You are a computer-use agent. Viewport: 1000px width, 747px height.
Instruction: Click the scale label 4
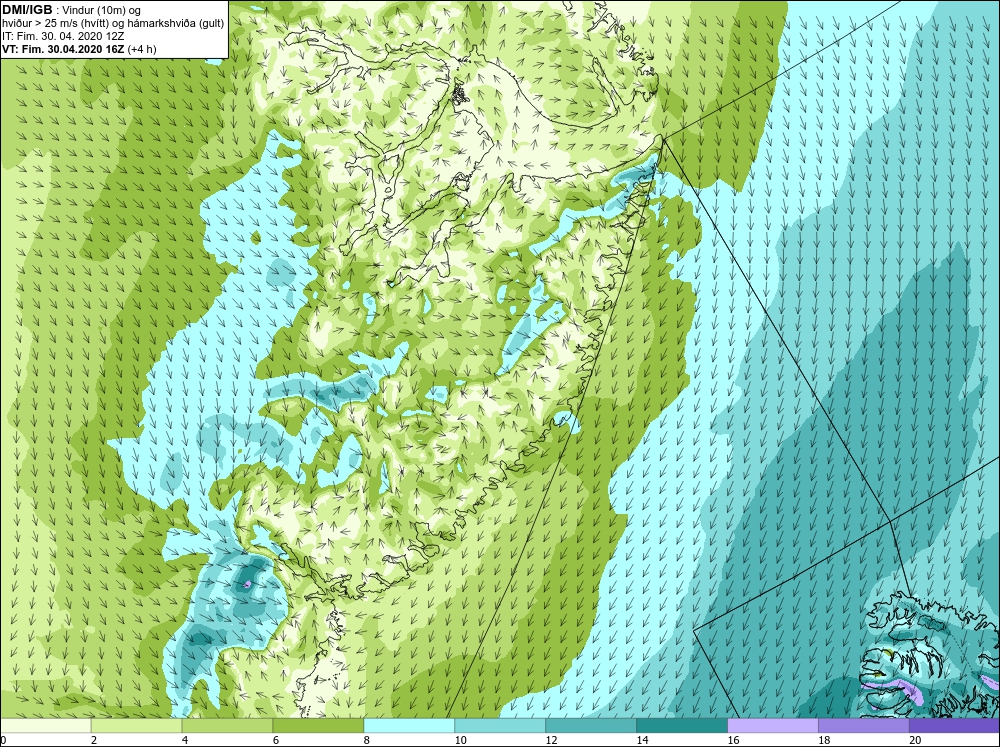(185, 740)
